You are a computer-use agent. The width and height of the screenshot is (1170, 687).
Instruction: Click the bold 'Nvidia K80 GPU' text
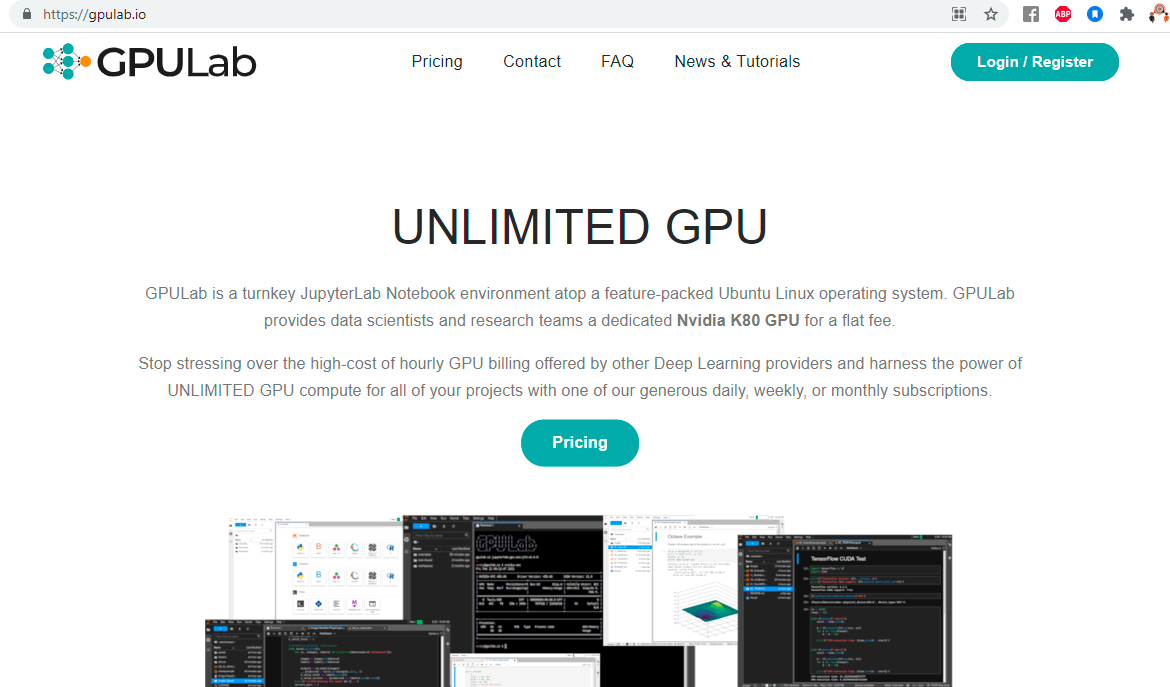pyautogui.click(x=738, y=321)
